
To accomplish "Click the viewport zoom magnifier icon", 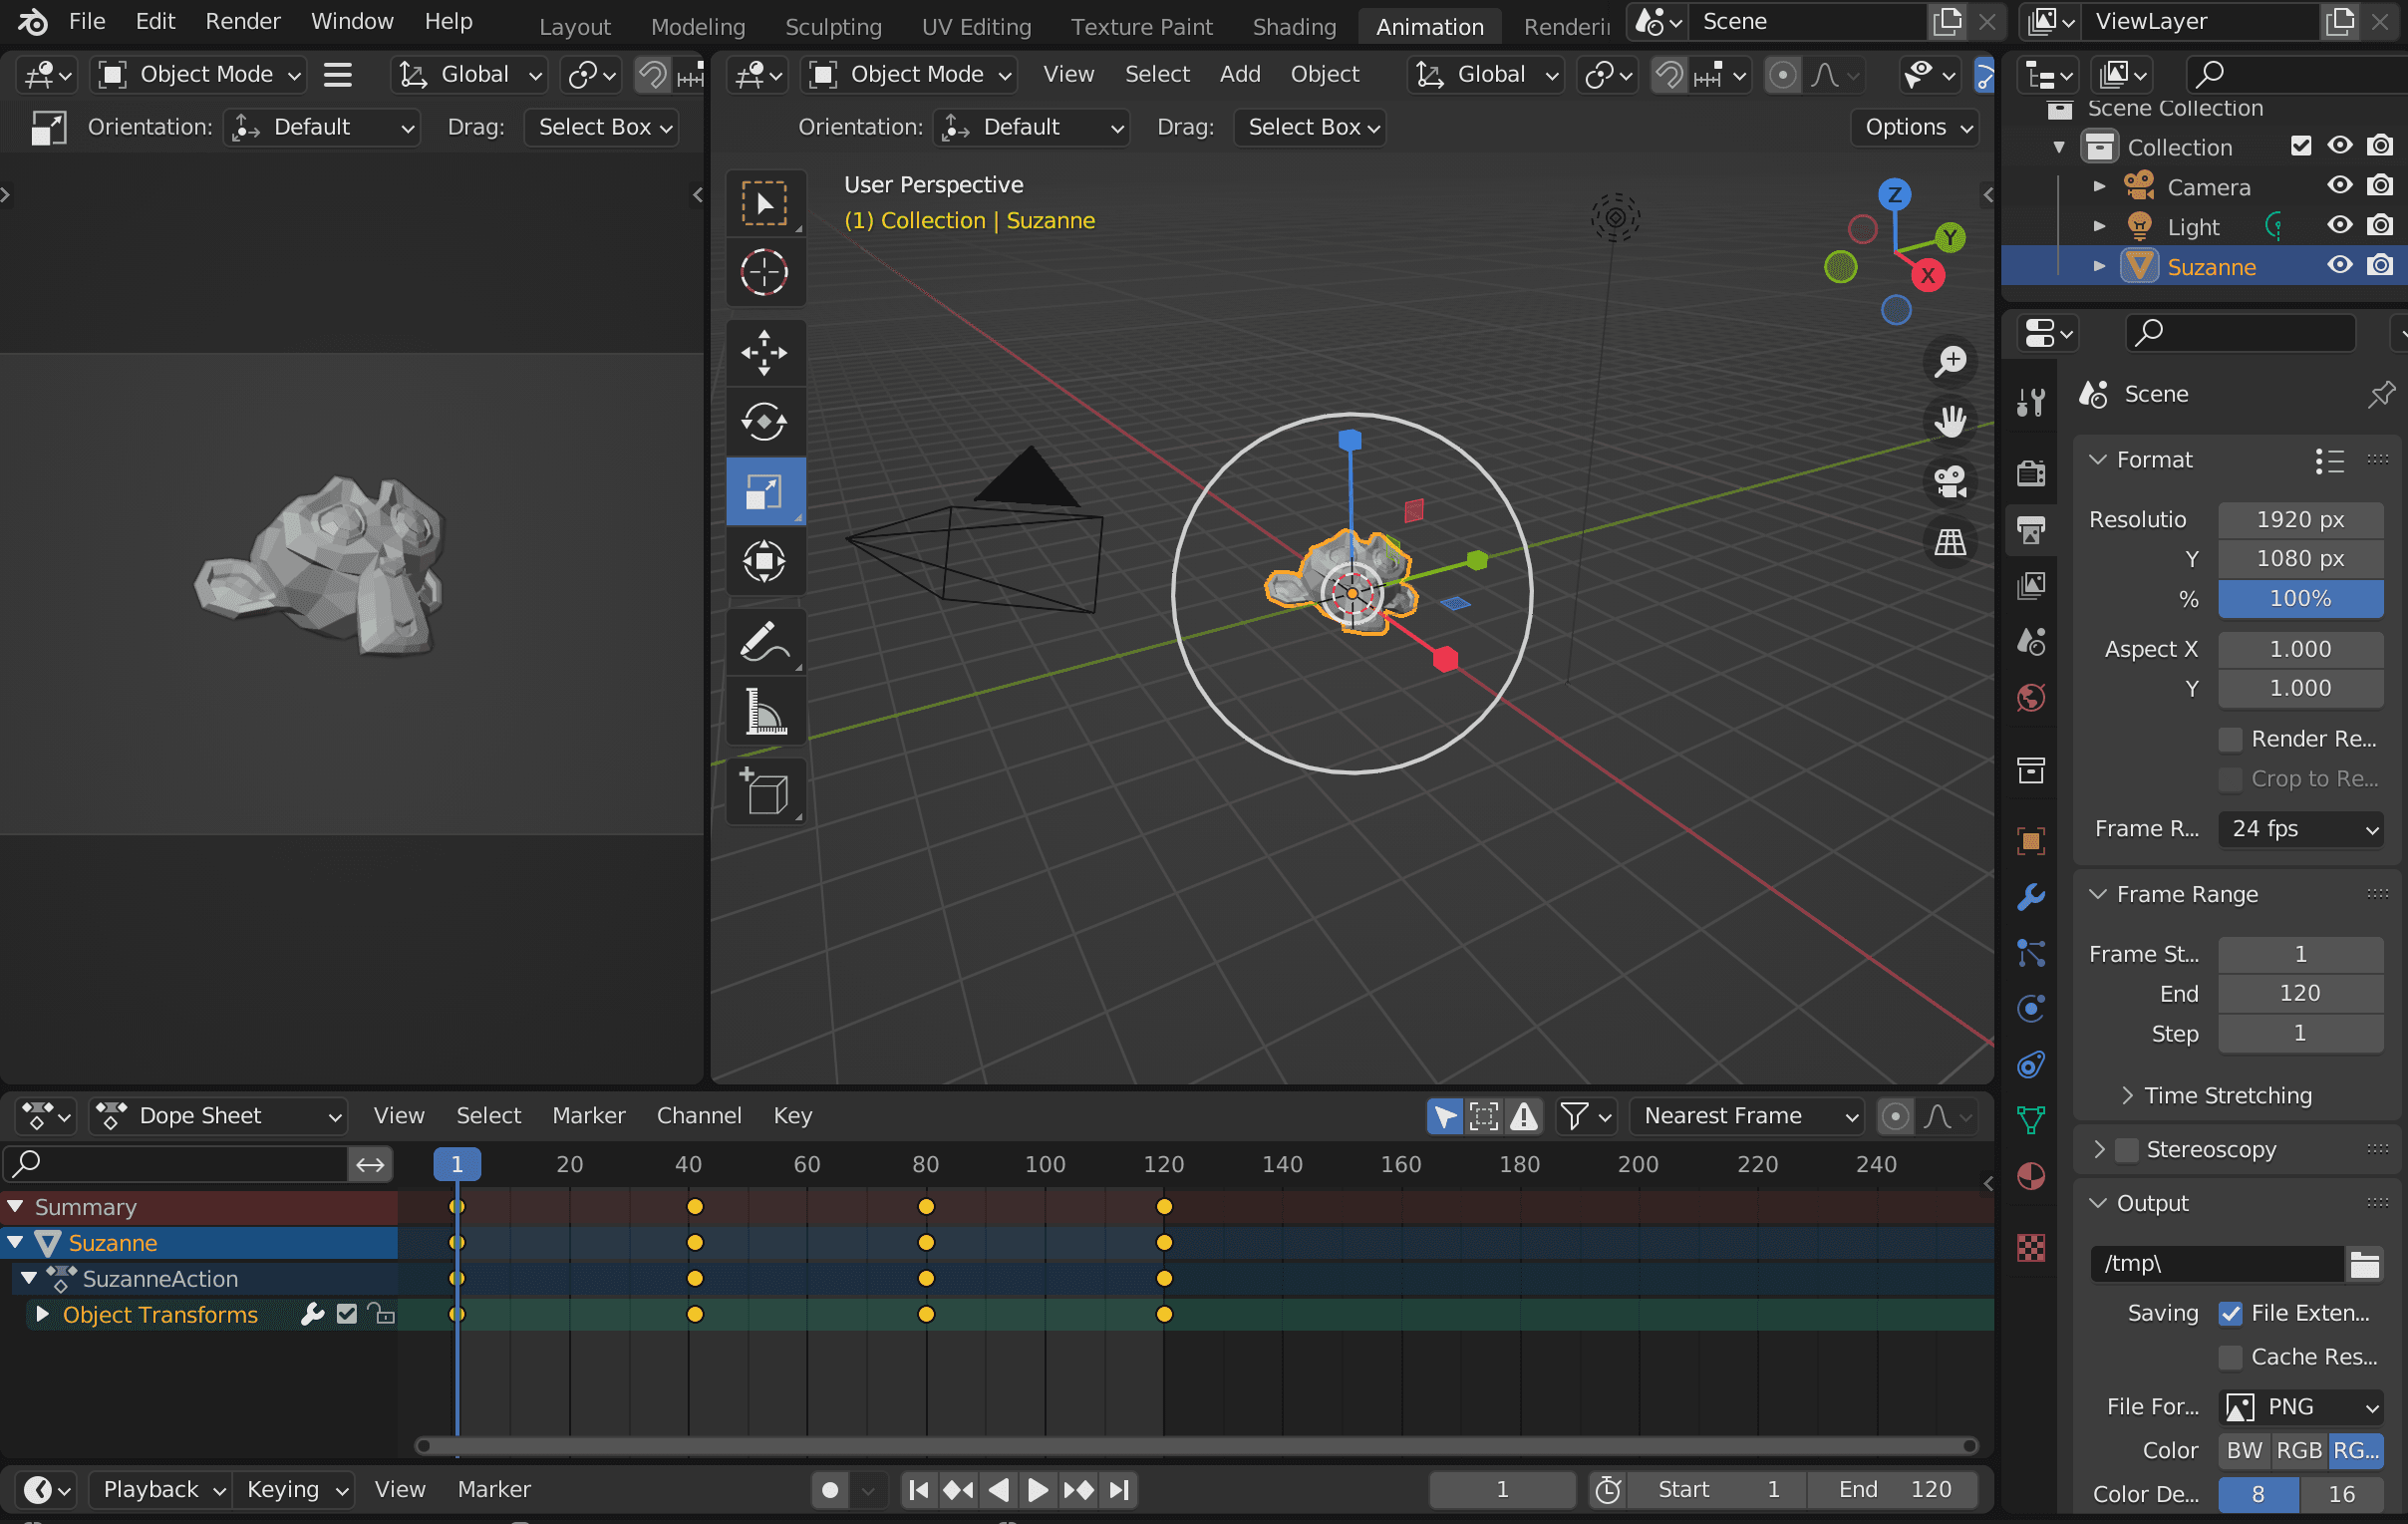I will pyautogui.click(x=1950, y=361).
